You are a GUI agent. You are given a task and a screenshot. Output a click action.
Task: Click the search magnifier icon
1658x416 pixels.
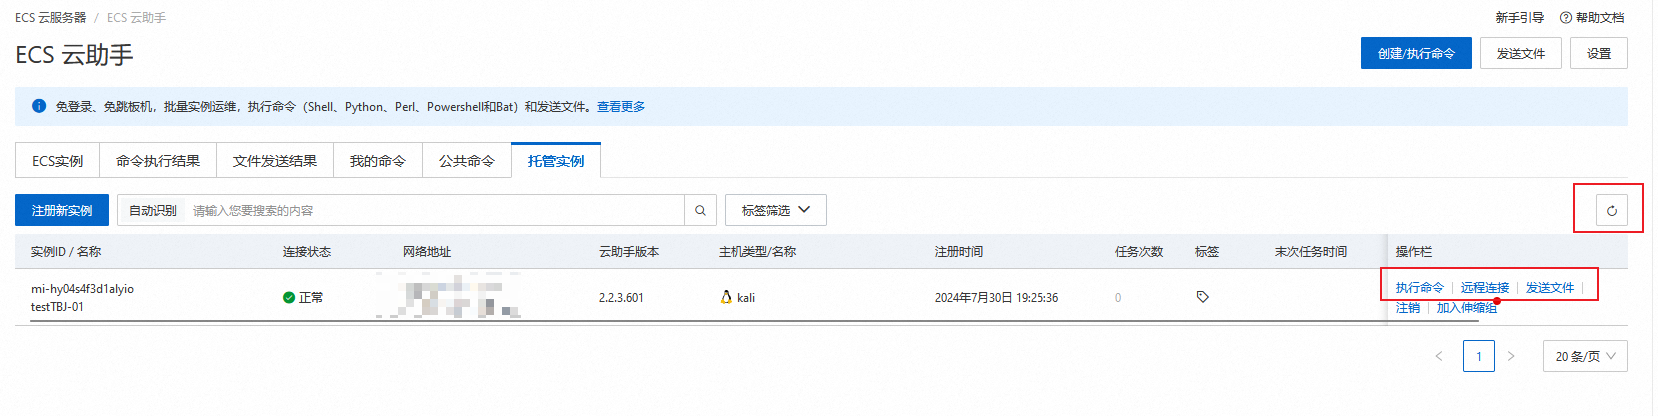700,210
